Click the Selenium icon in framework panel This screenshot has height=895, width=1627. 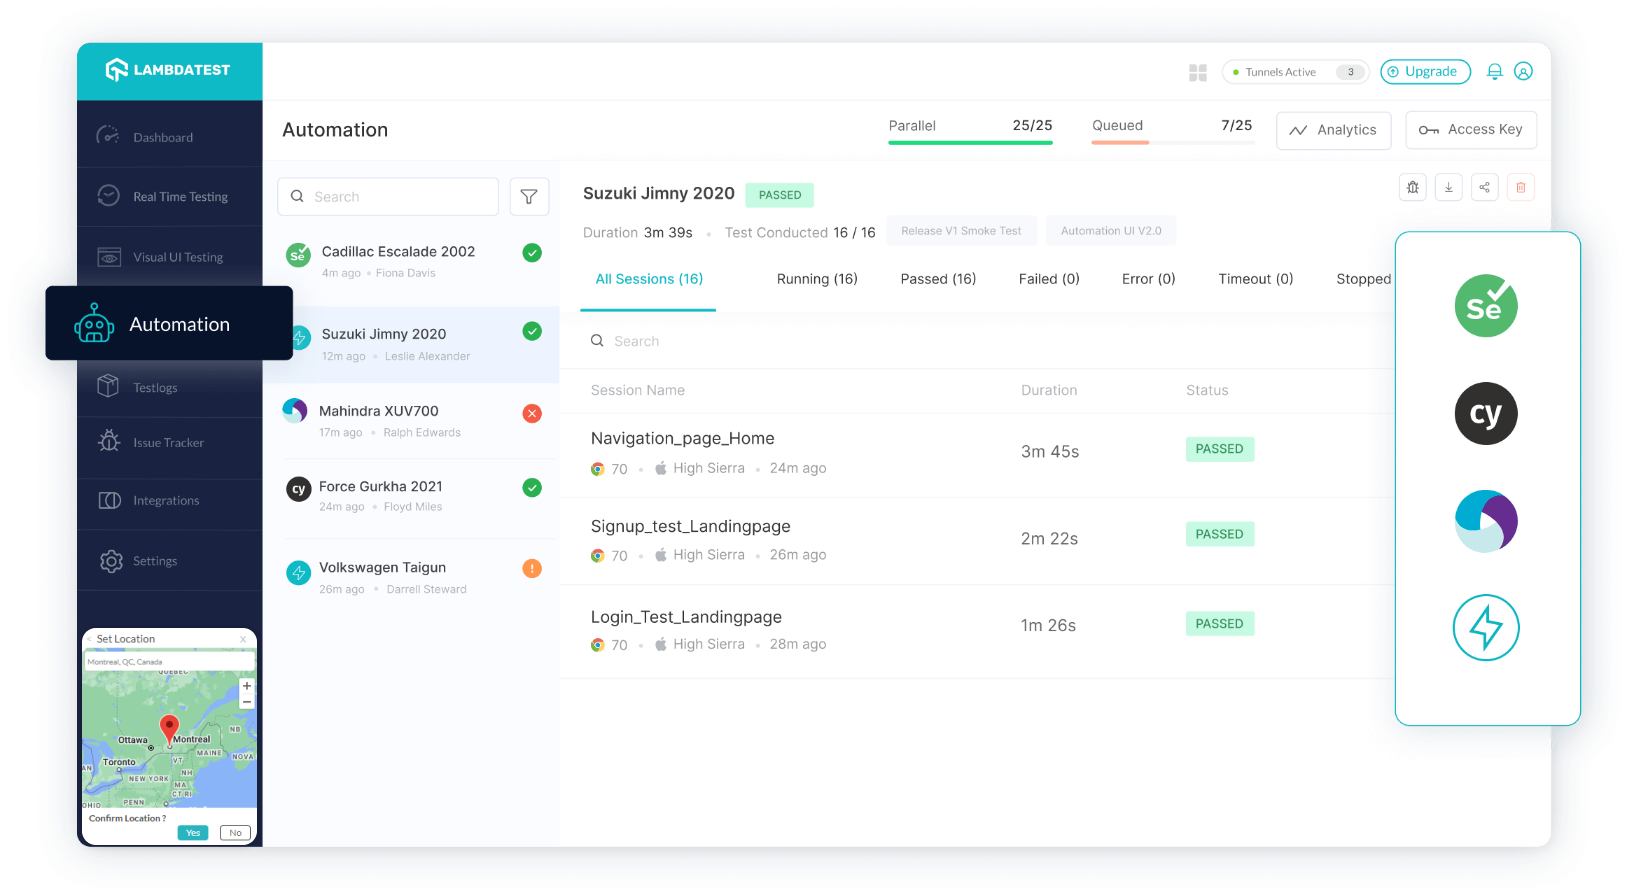1485,306
